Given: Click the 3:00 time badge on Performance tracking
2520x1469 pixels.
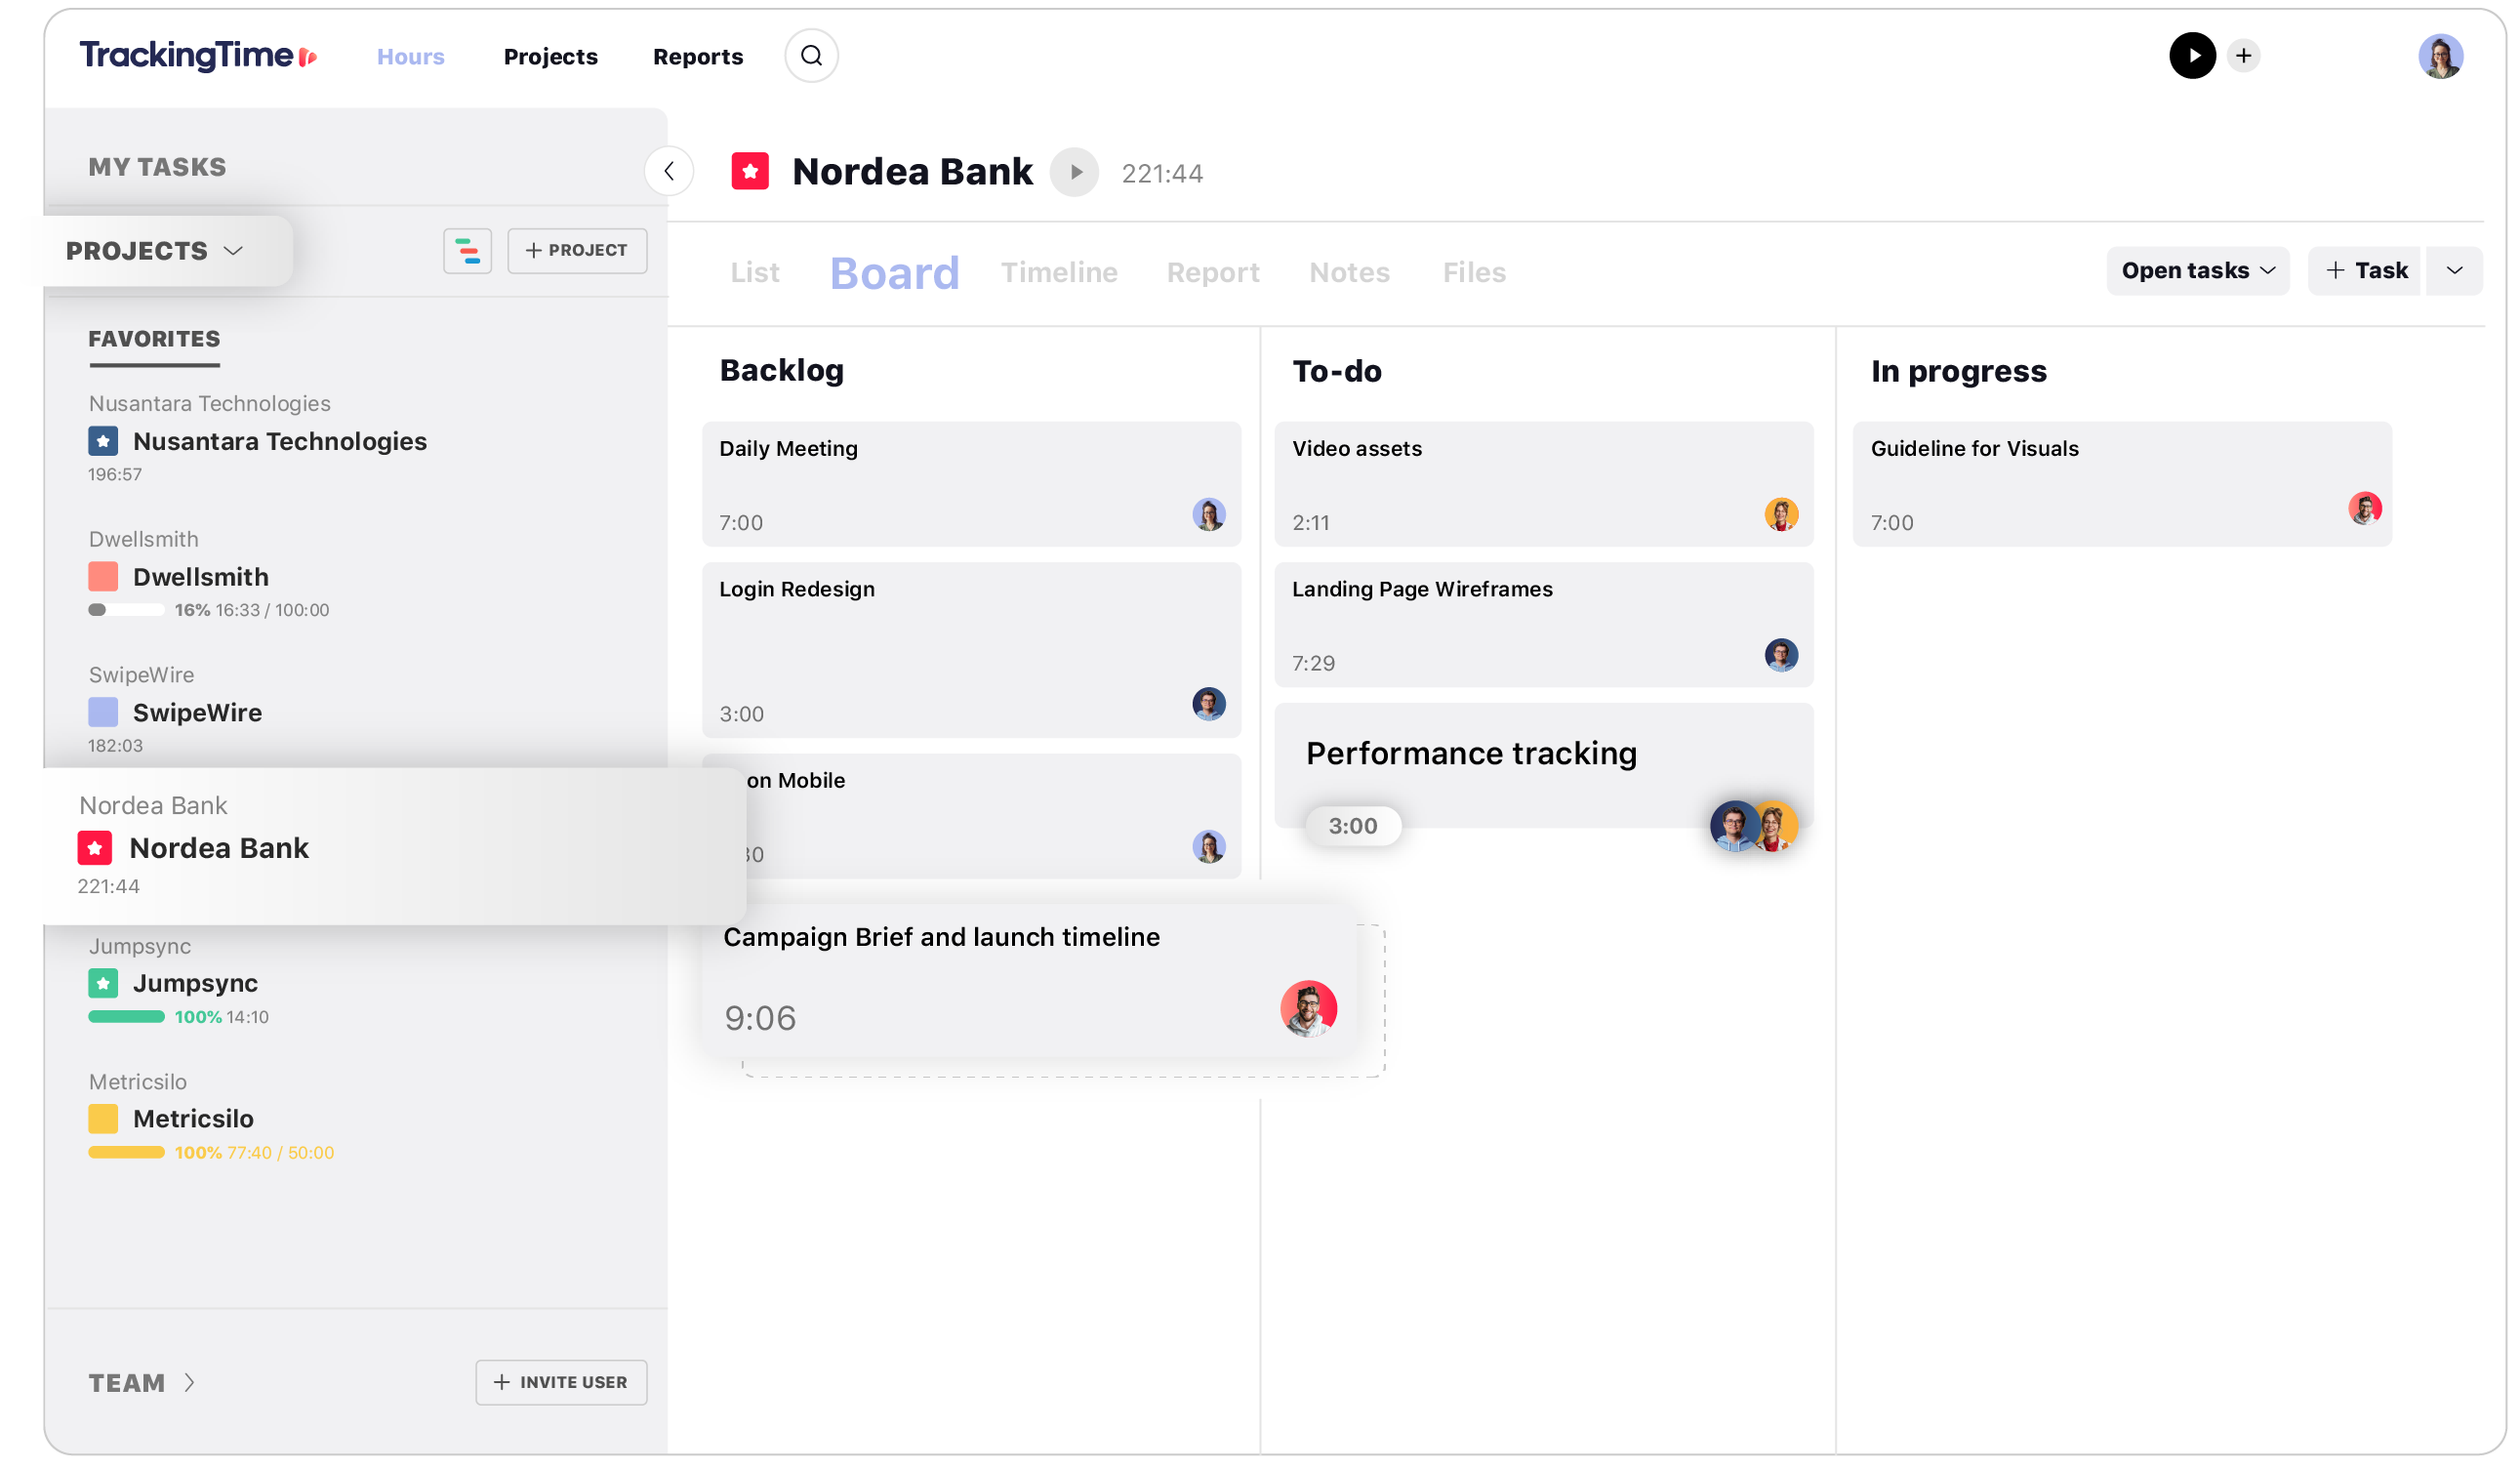Looking at the screenshot, I should click(x=1353, y=826).
